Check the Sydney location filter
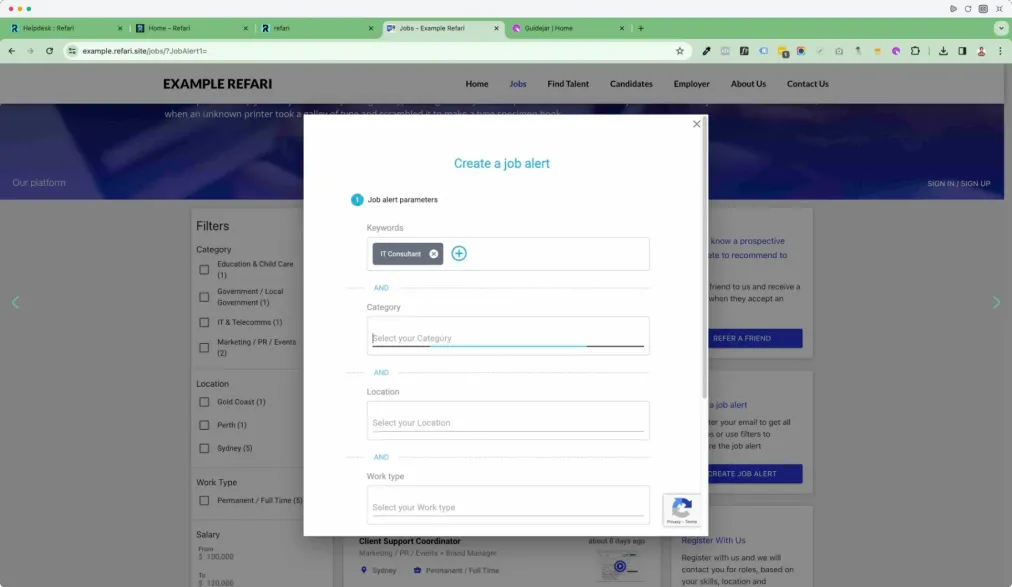This screenshot has height=587, width=1012. (x=204, y=448)
